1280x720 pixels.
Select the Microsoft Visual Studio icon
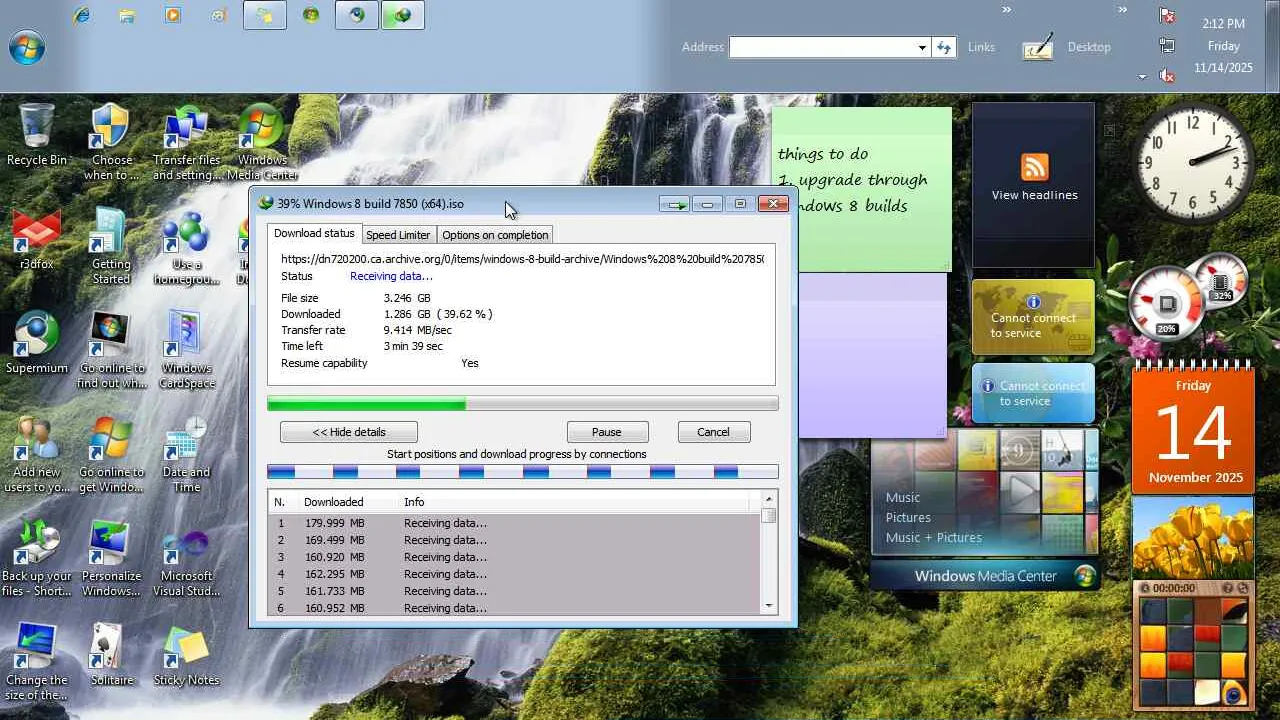tap(187, 559)
